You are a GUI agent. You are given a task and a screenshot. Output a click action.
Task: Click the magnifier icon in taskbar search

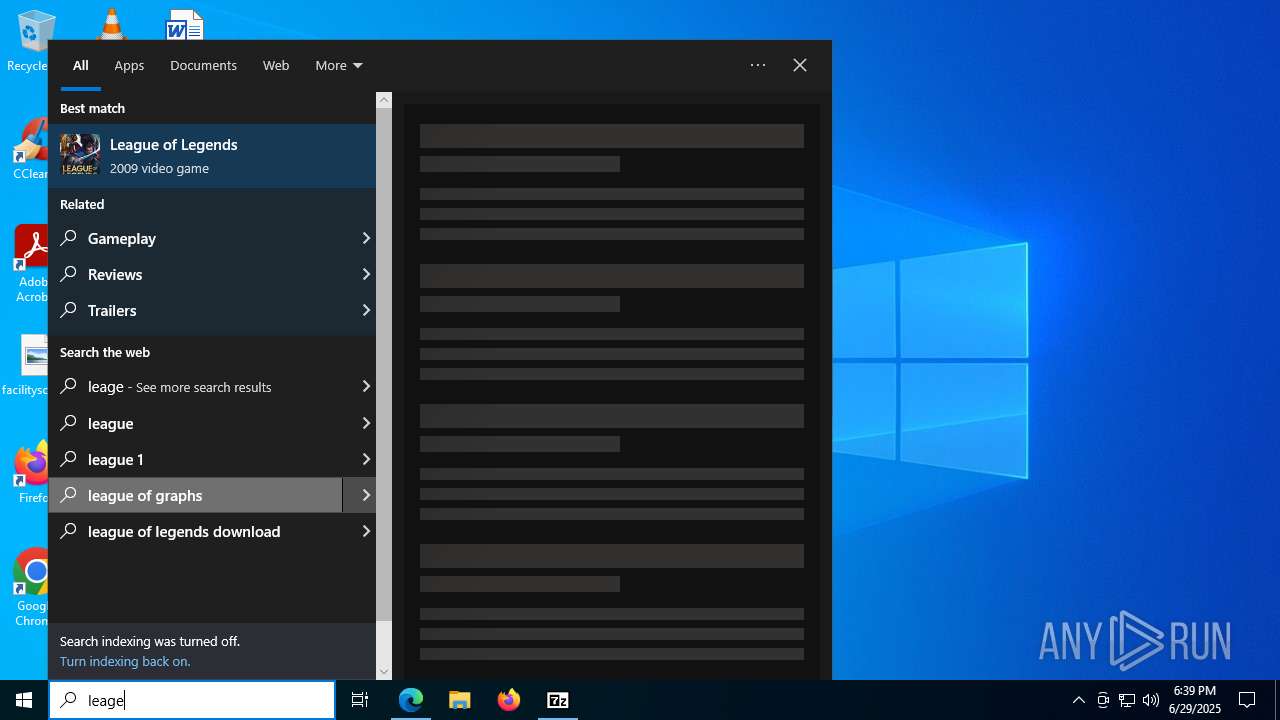point(69,700)
